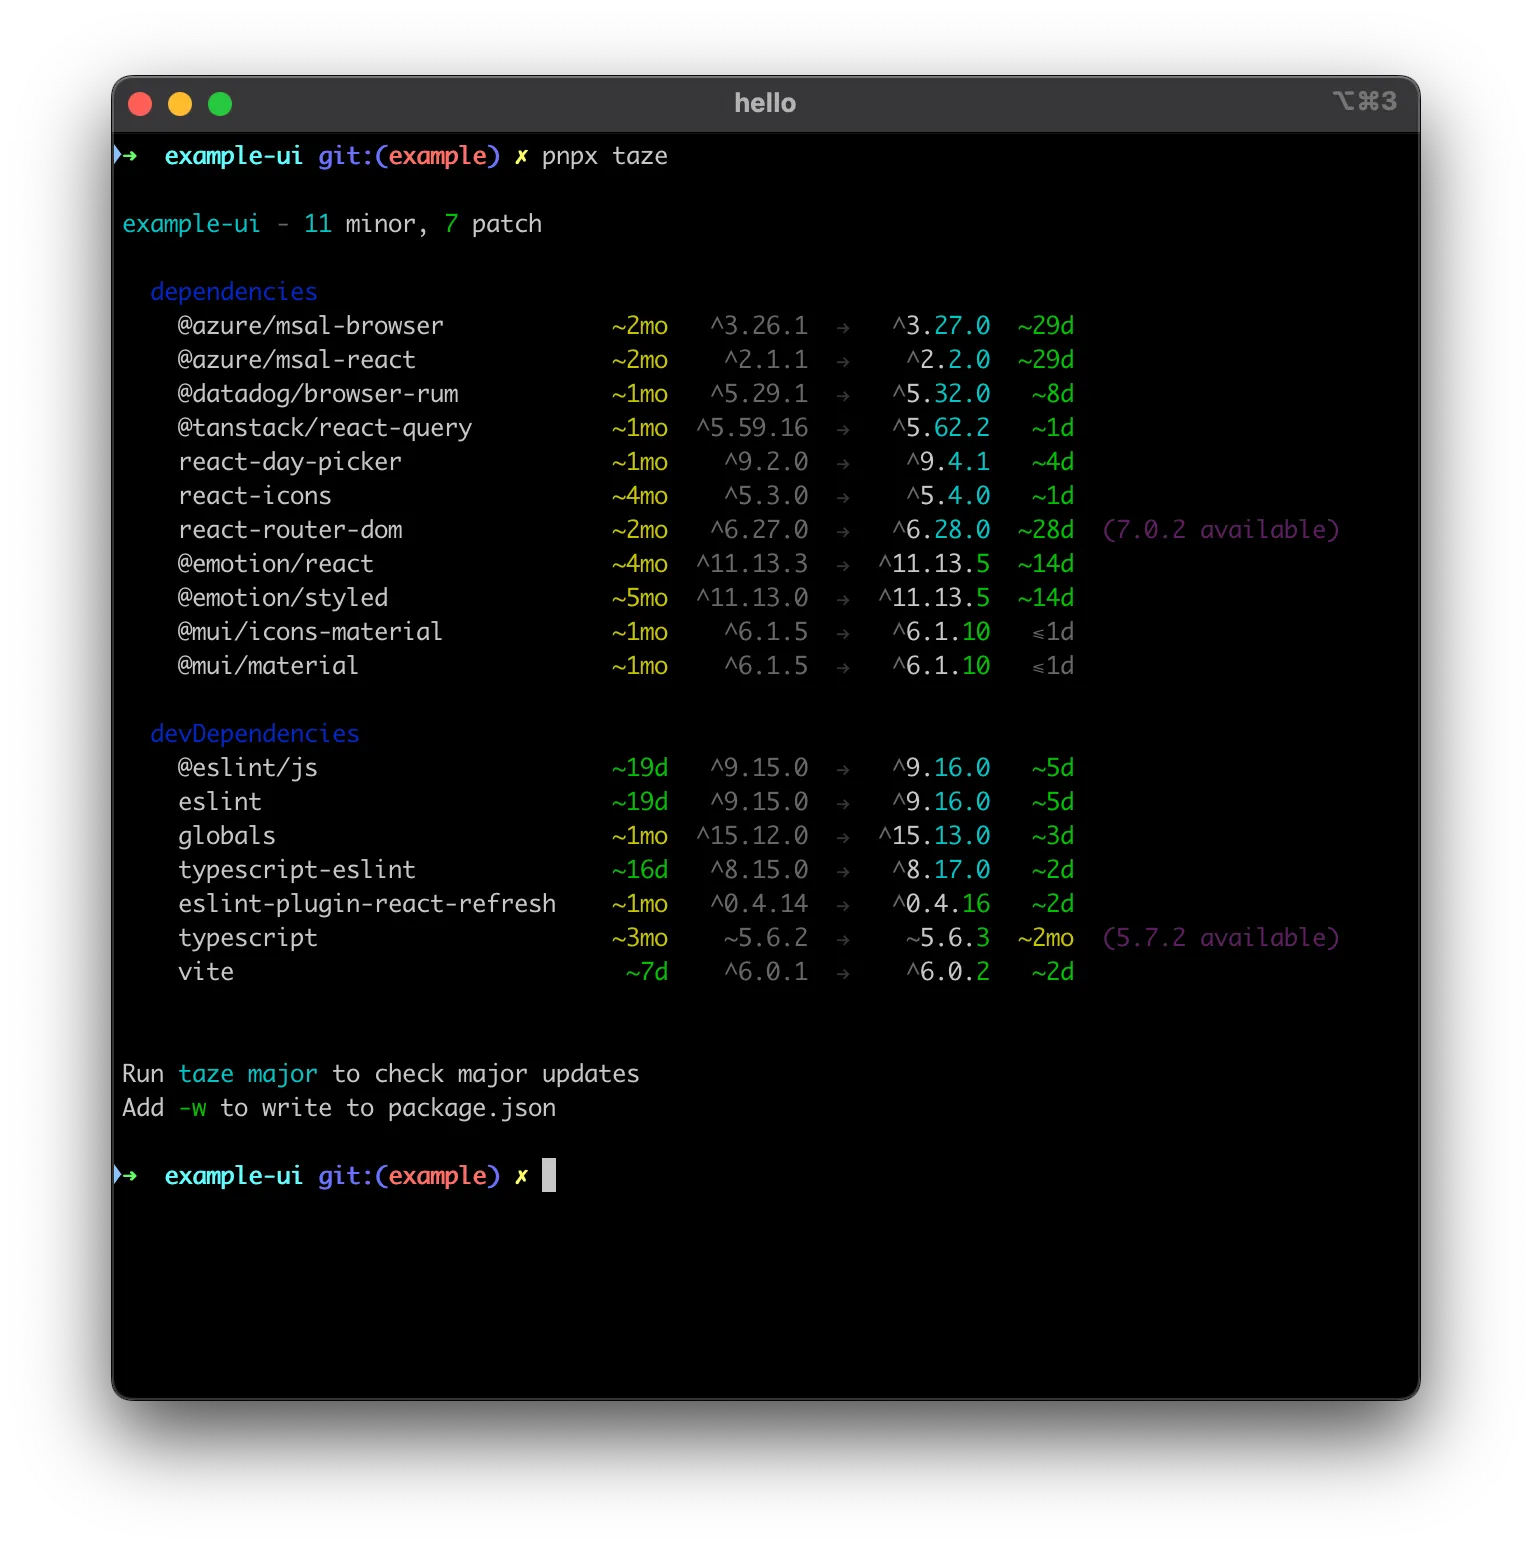Click the 'taze major' command hint
This screenshot has width=1532, height=1548.
(248, 1074)
